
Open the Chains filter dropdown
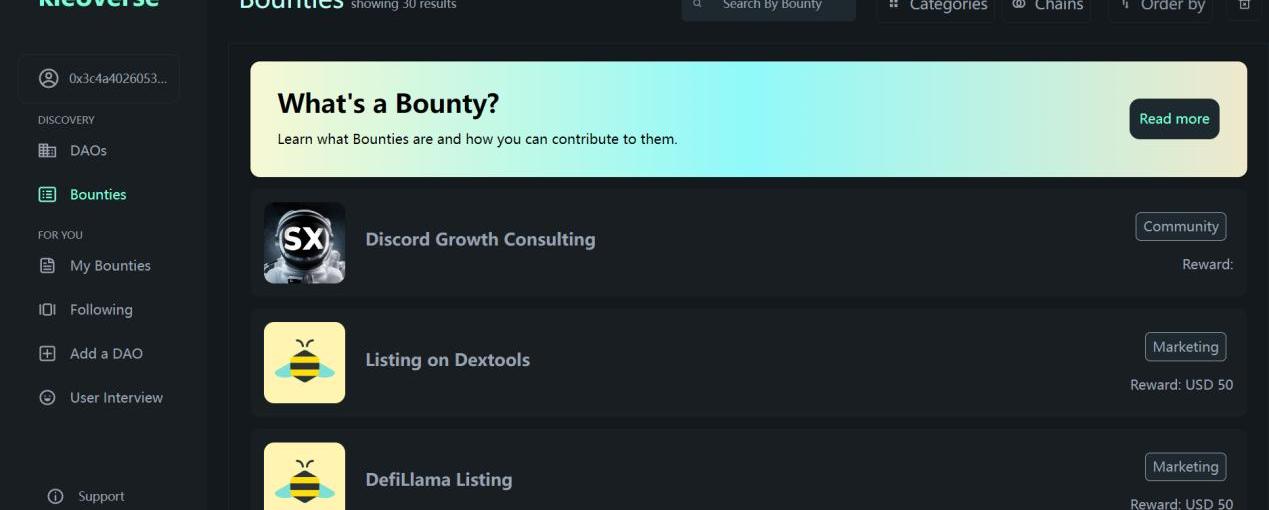tap(1046, 6)
